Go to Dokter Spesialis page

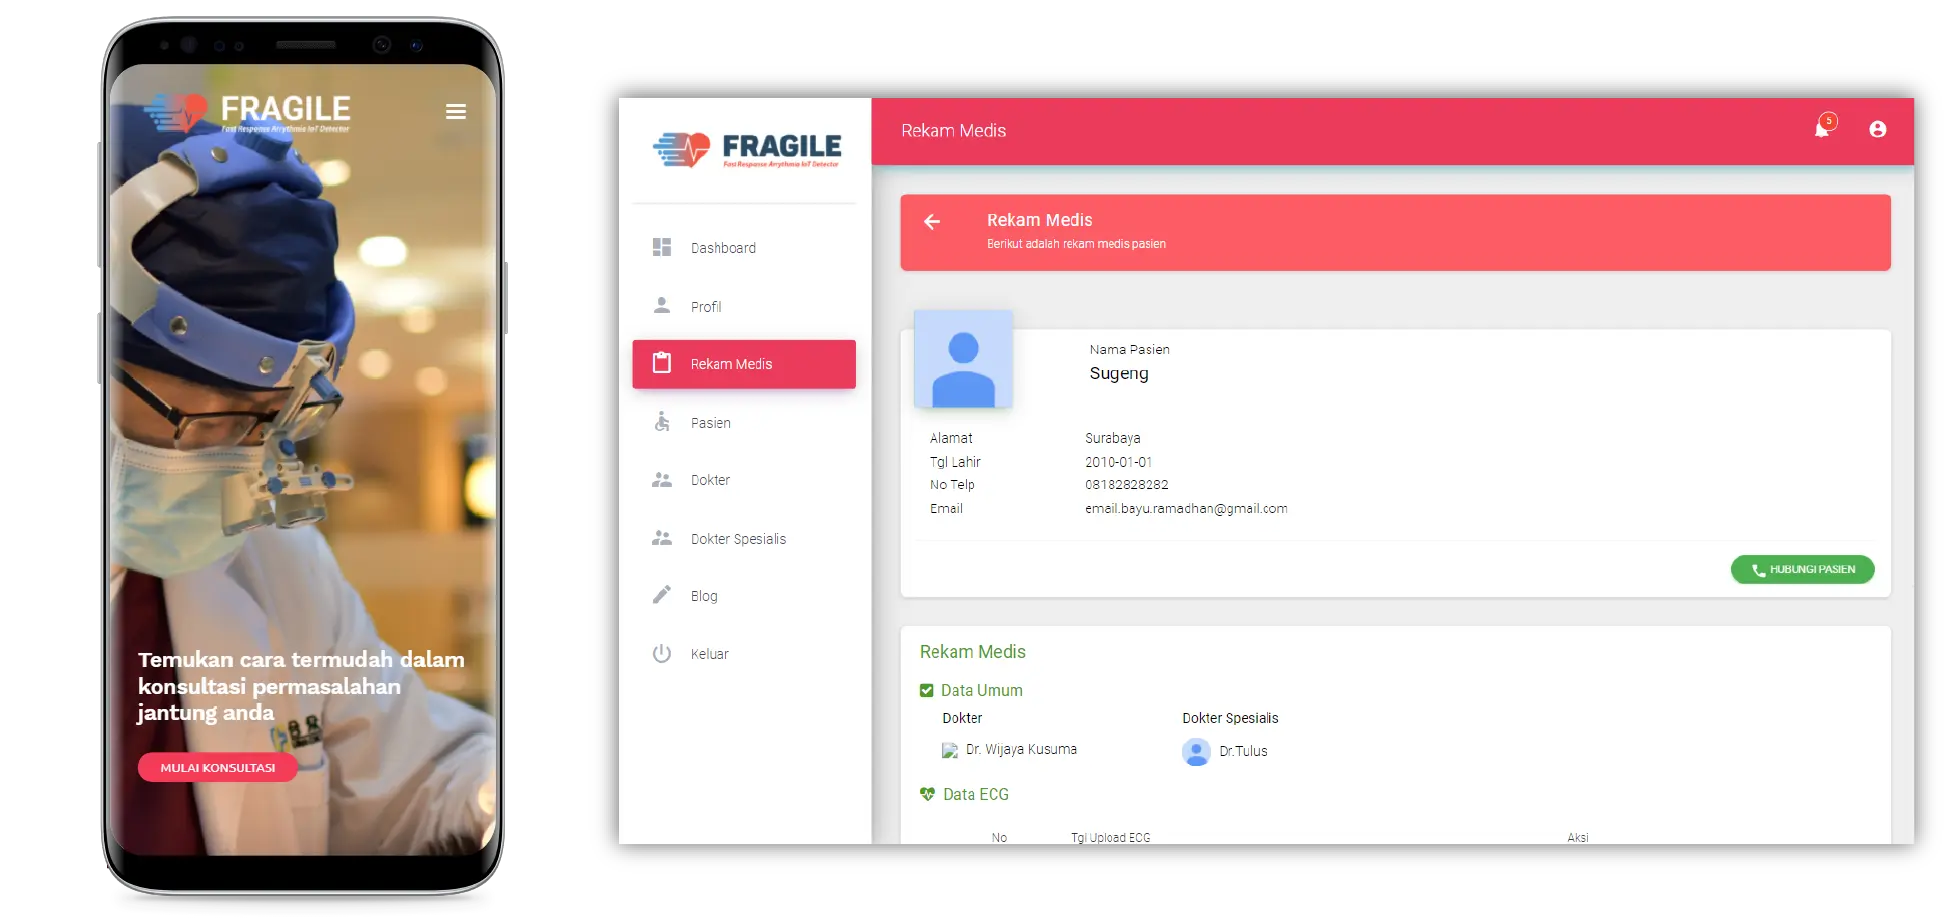click(737, 539)
